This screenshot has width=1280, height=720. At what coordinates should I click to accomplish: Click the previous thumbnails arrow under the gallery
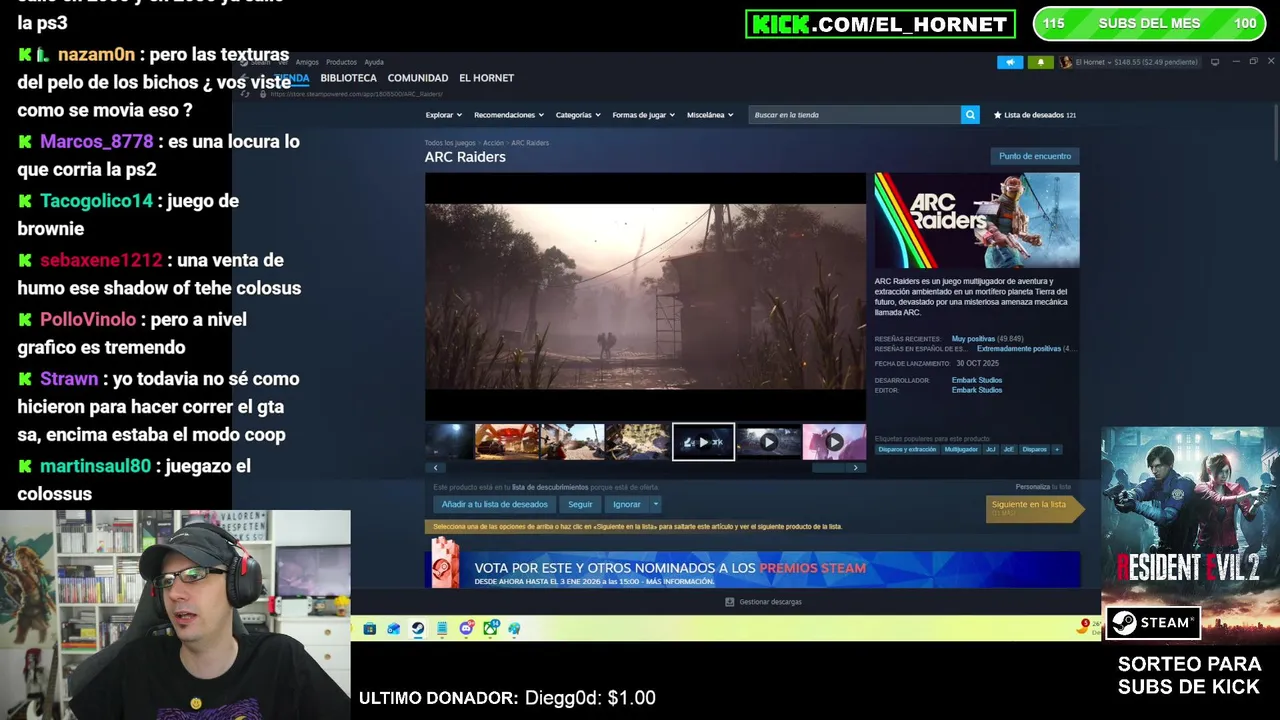(435, 467)
